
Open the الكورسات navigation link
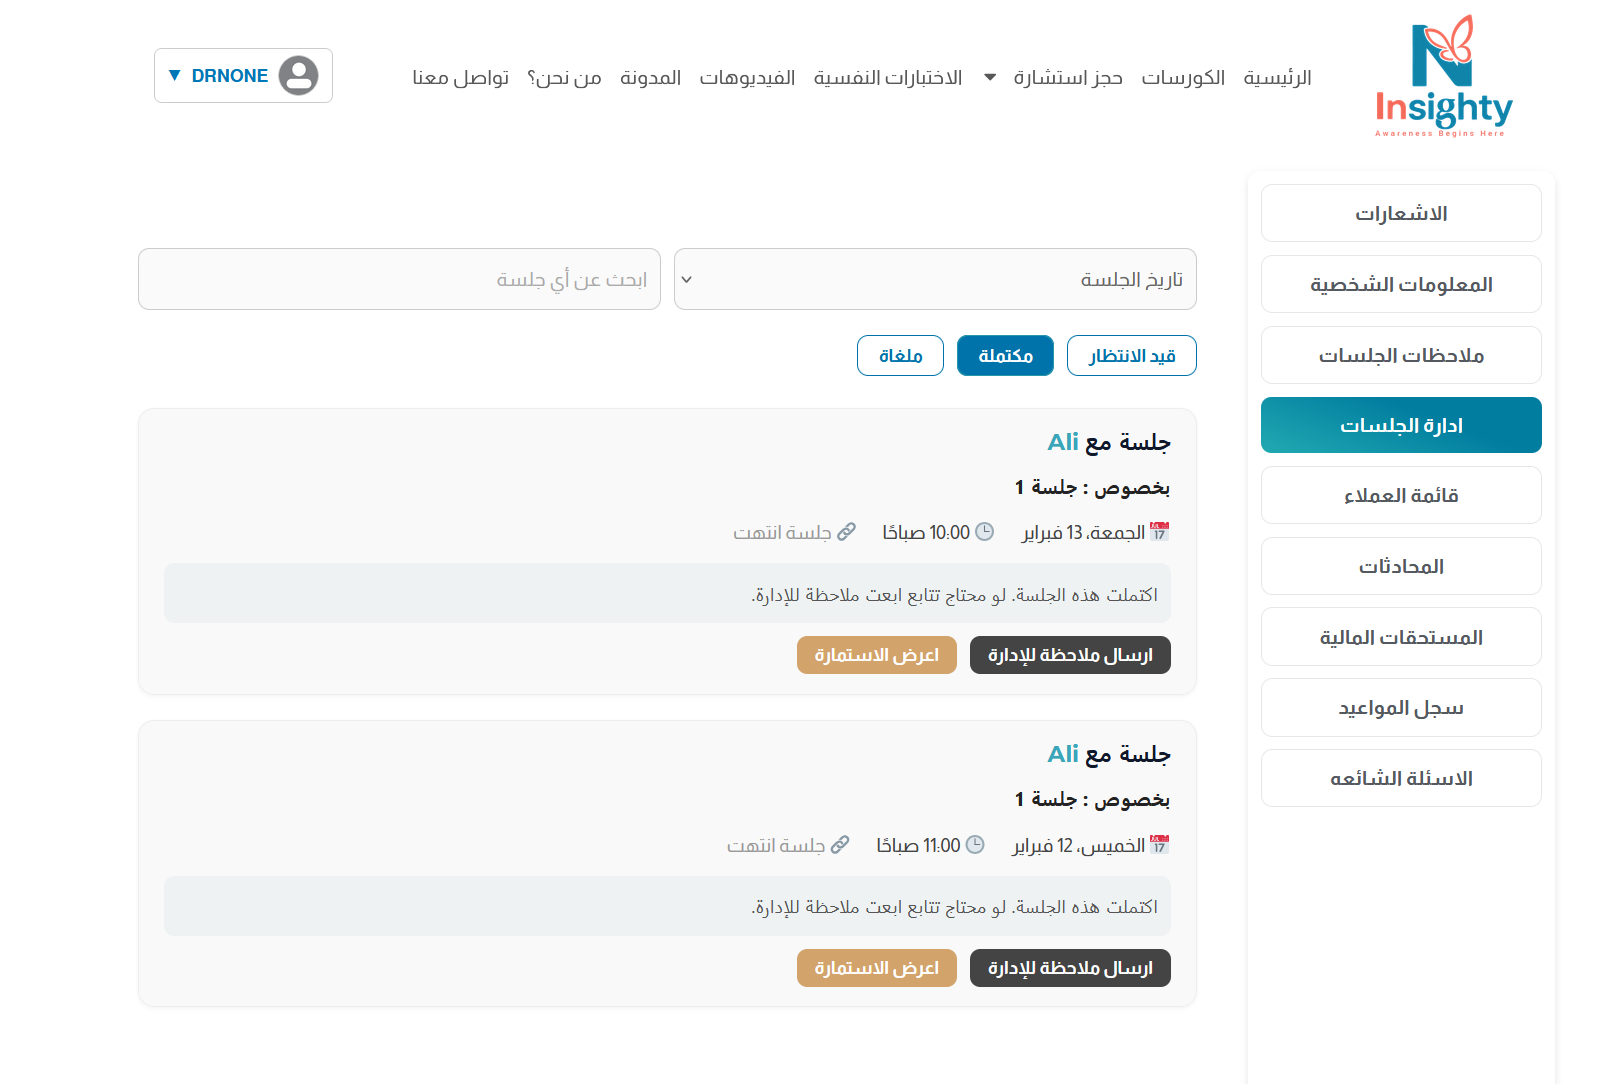(x=1183, y=78)
